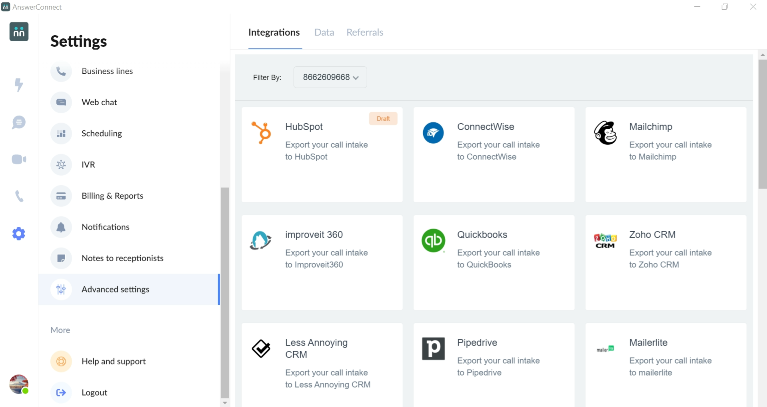Open the Filter By phone number dropdown
This screenshot has width=767, height=407.
click(x=330, y=77)
